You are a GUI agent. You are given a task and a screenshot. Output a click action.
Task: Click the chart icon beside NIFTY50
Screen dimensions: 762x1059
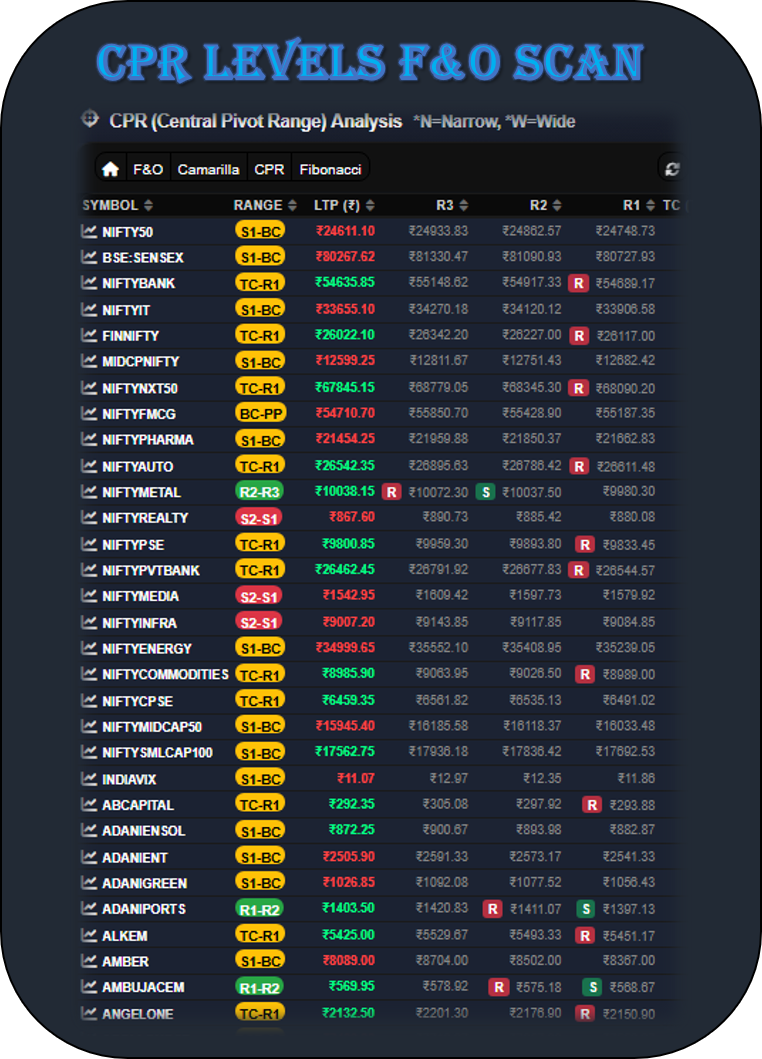pos(89,231)
